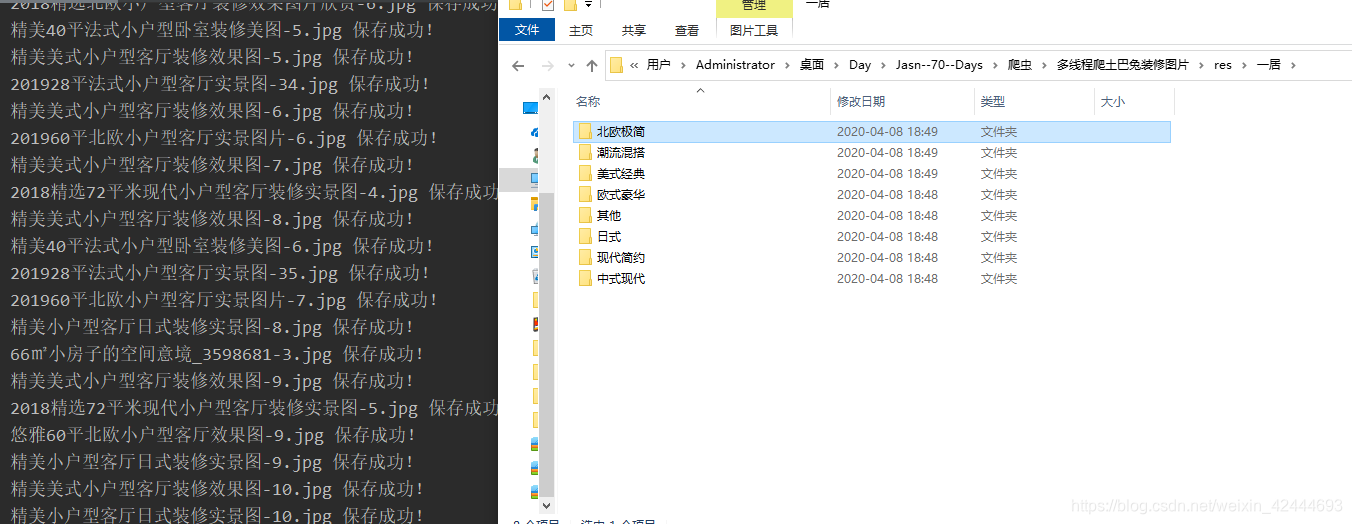Click the 潮流混搭 folder icon

pos(586,152)
